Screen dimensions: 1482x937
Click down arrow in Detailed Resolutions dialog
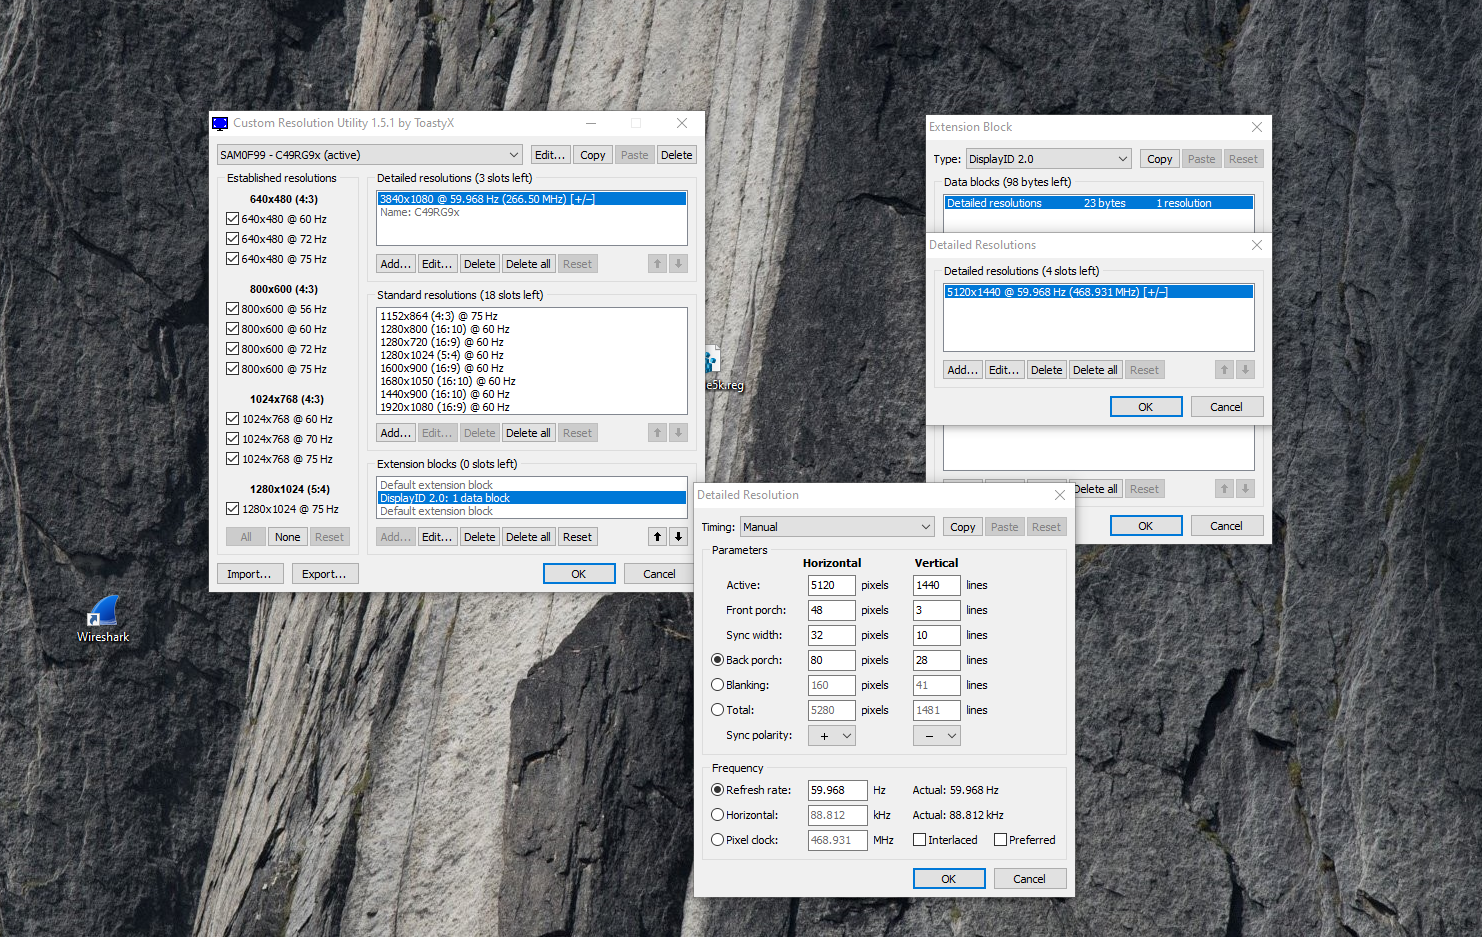point(1245,370)
